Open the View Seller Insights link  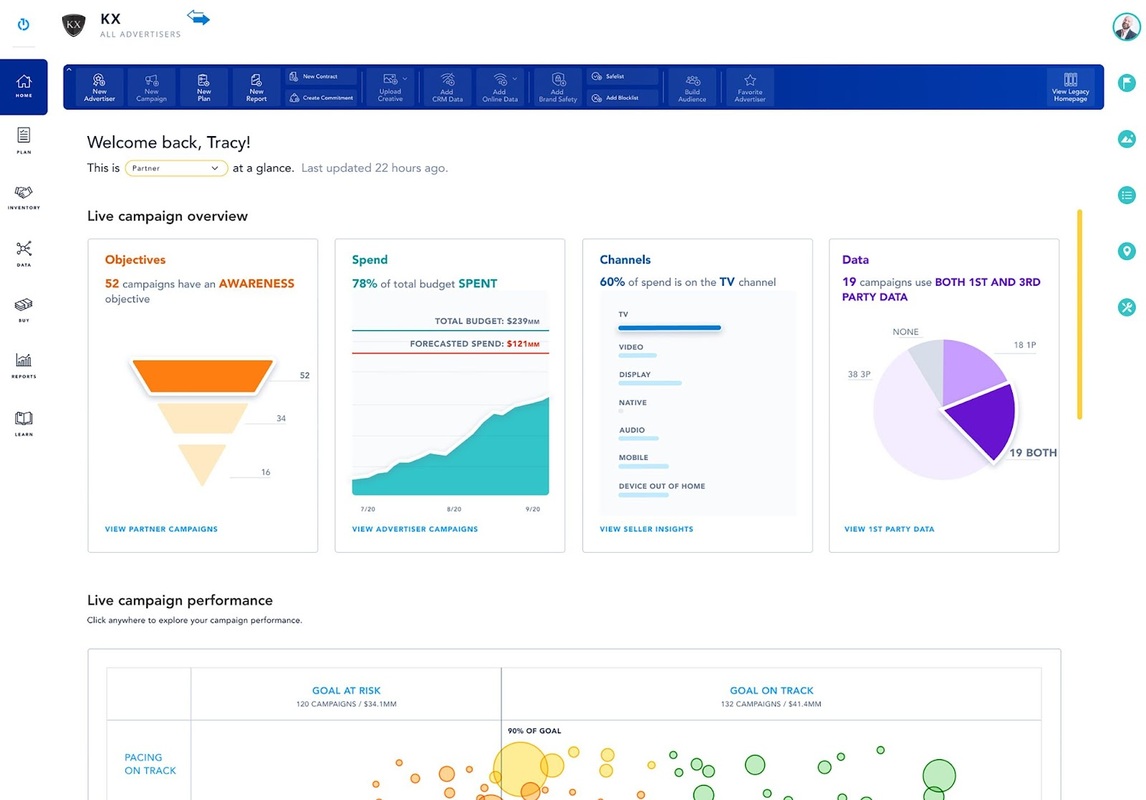click(x=646, y=529)
